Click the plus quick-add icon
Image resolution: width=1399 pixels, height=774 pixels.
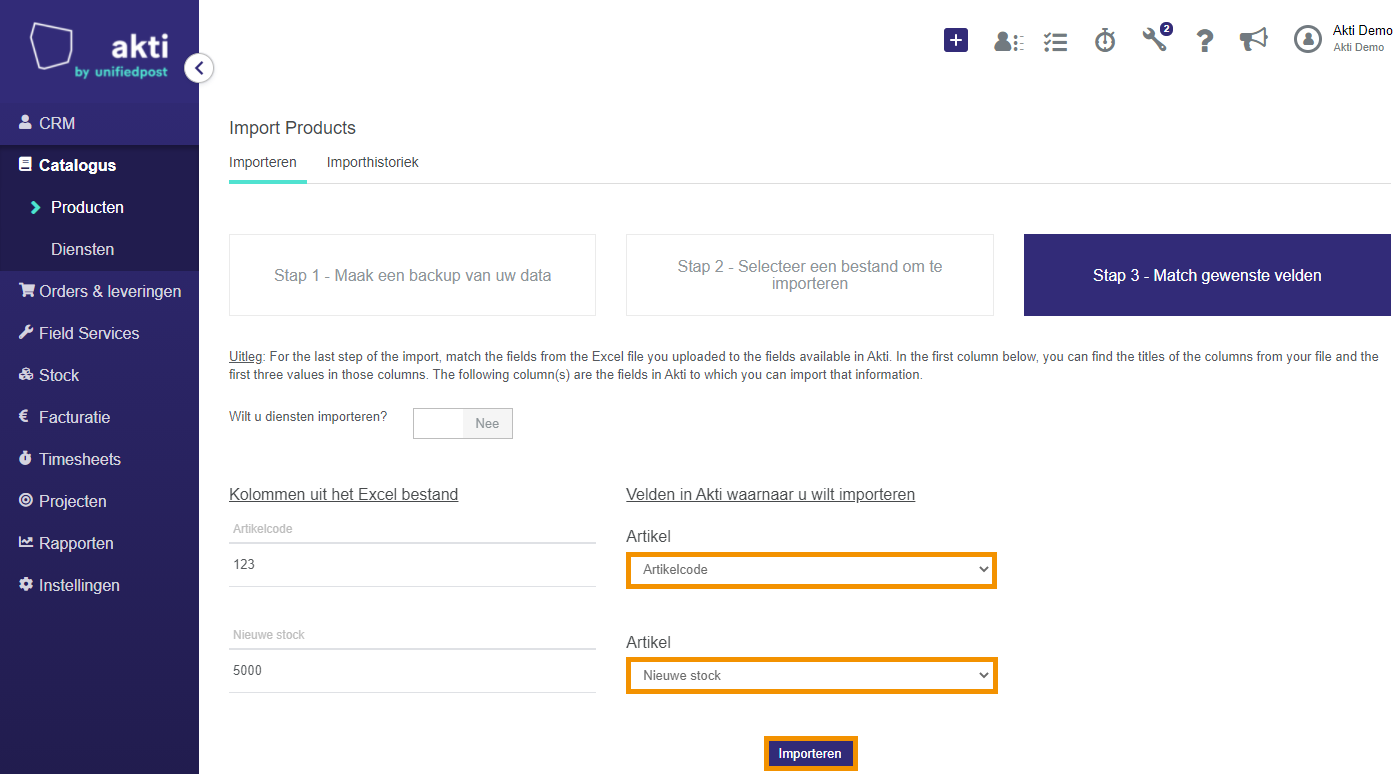pyautogui.click(x=956, y=40)
